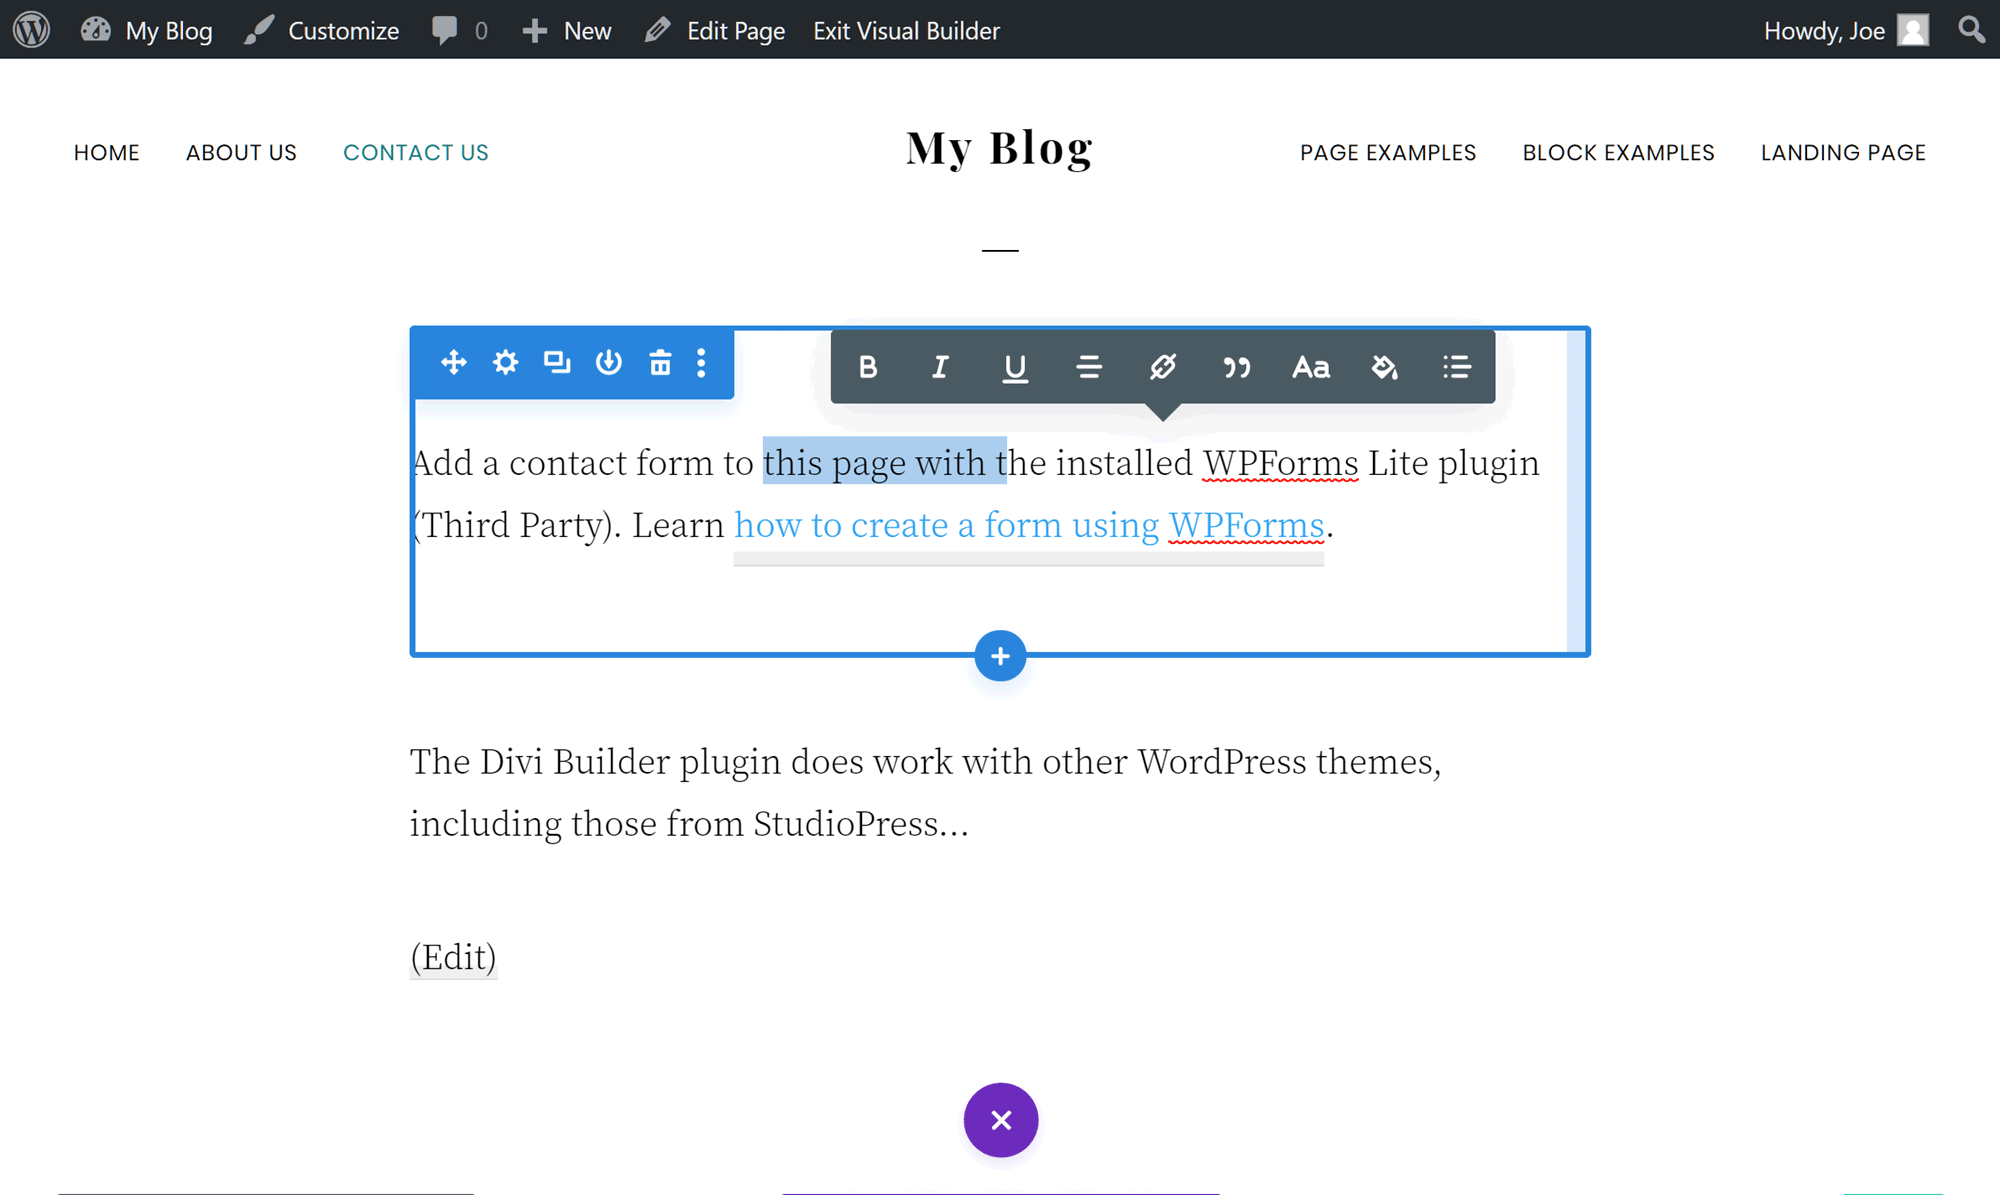Viewport: 2000px width, 1195px height.
Task: Click the blockquote formatting icon
Action: tap(1236, 367)
